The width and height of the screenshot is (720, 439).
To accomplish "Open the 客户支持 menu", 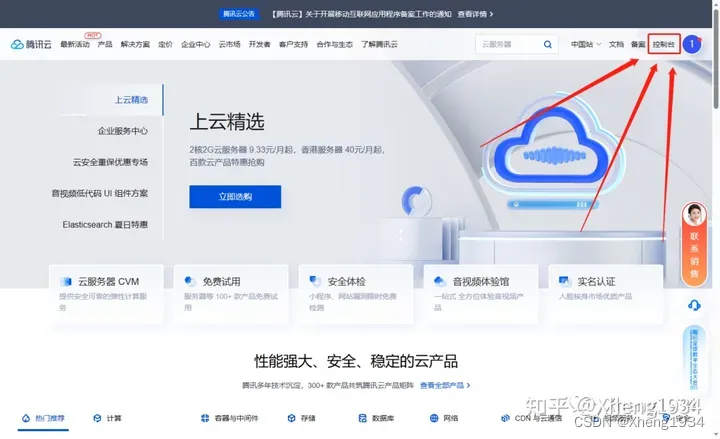I will tap(293, 45).
